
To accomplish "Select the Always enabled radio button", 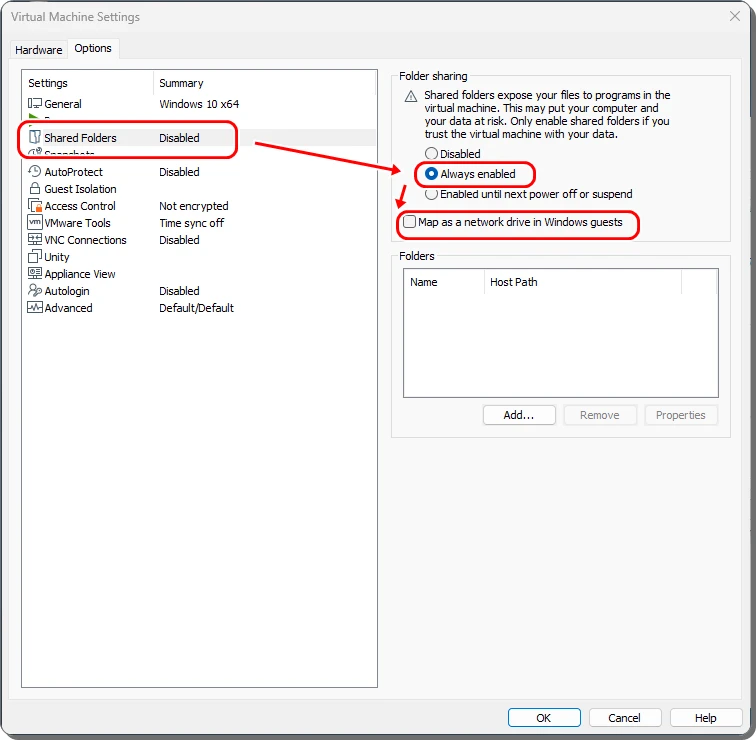I will [431, 174].
